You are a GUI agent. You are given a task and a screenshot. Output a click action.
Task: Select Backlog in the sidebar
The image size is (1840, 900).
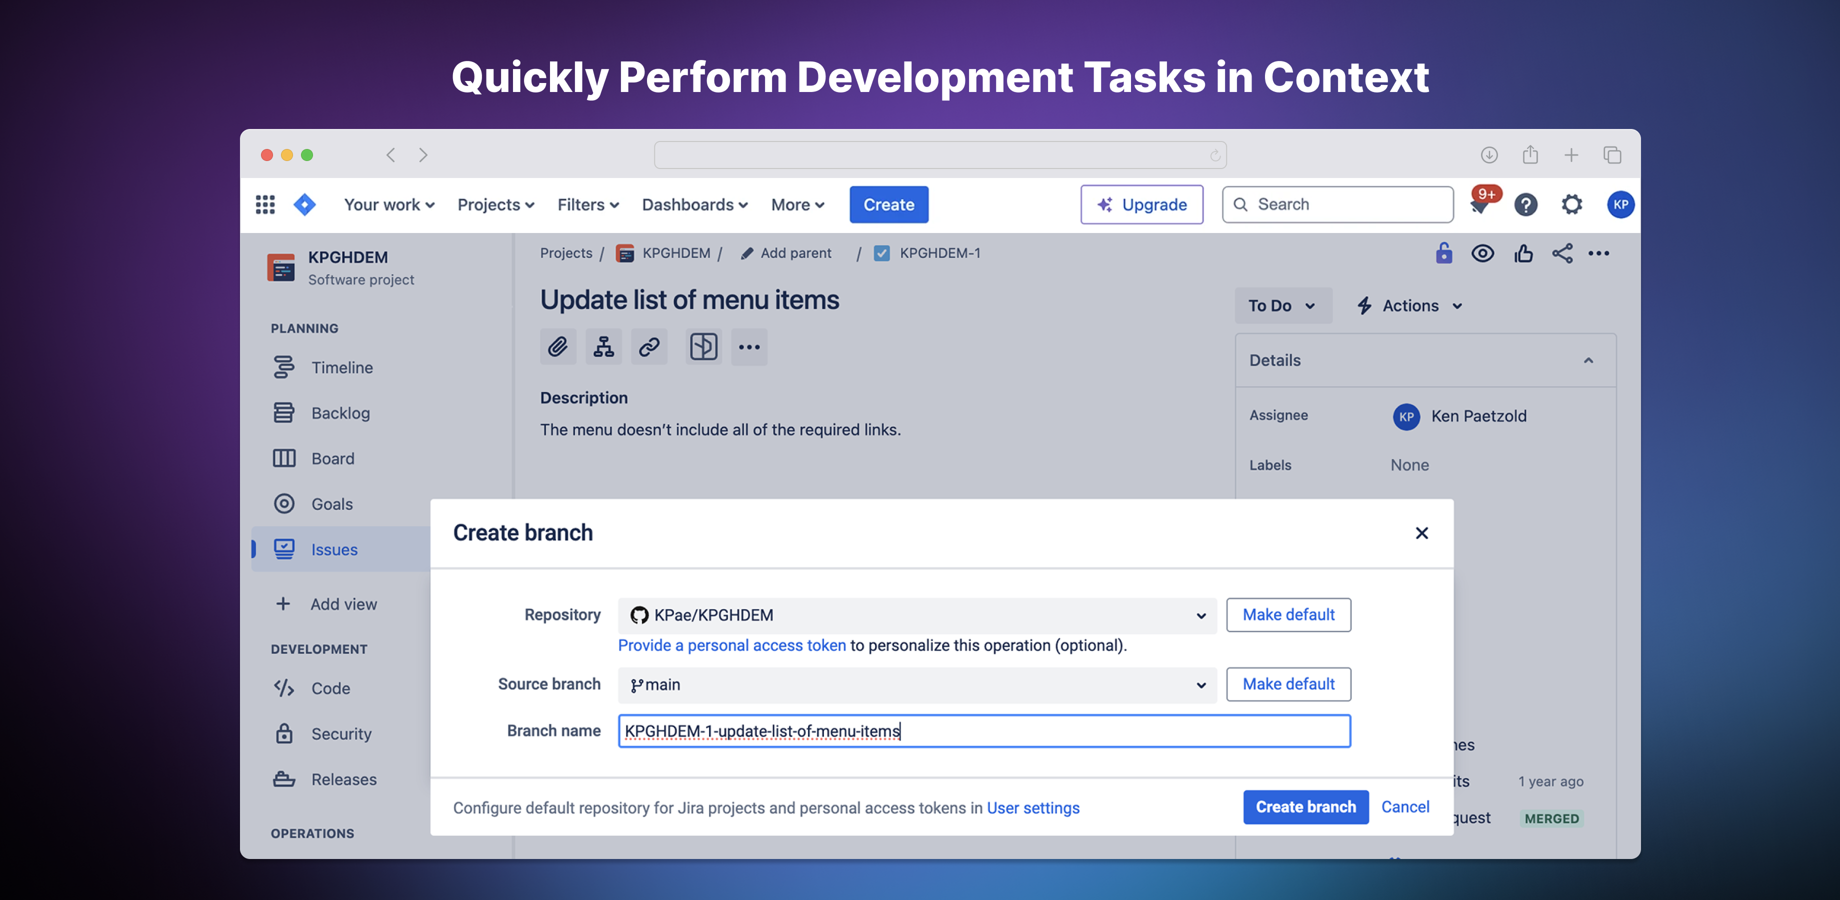click(340, 413)
